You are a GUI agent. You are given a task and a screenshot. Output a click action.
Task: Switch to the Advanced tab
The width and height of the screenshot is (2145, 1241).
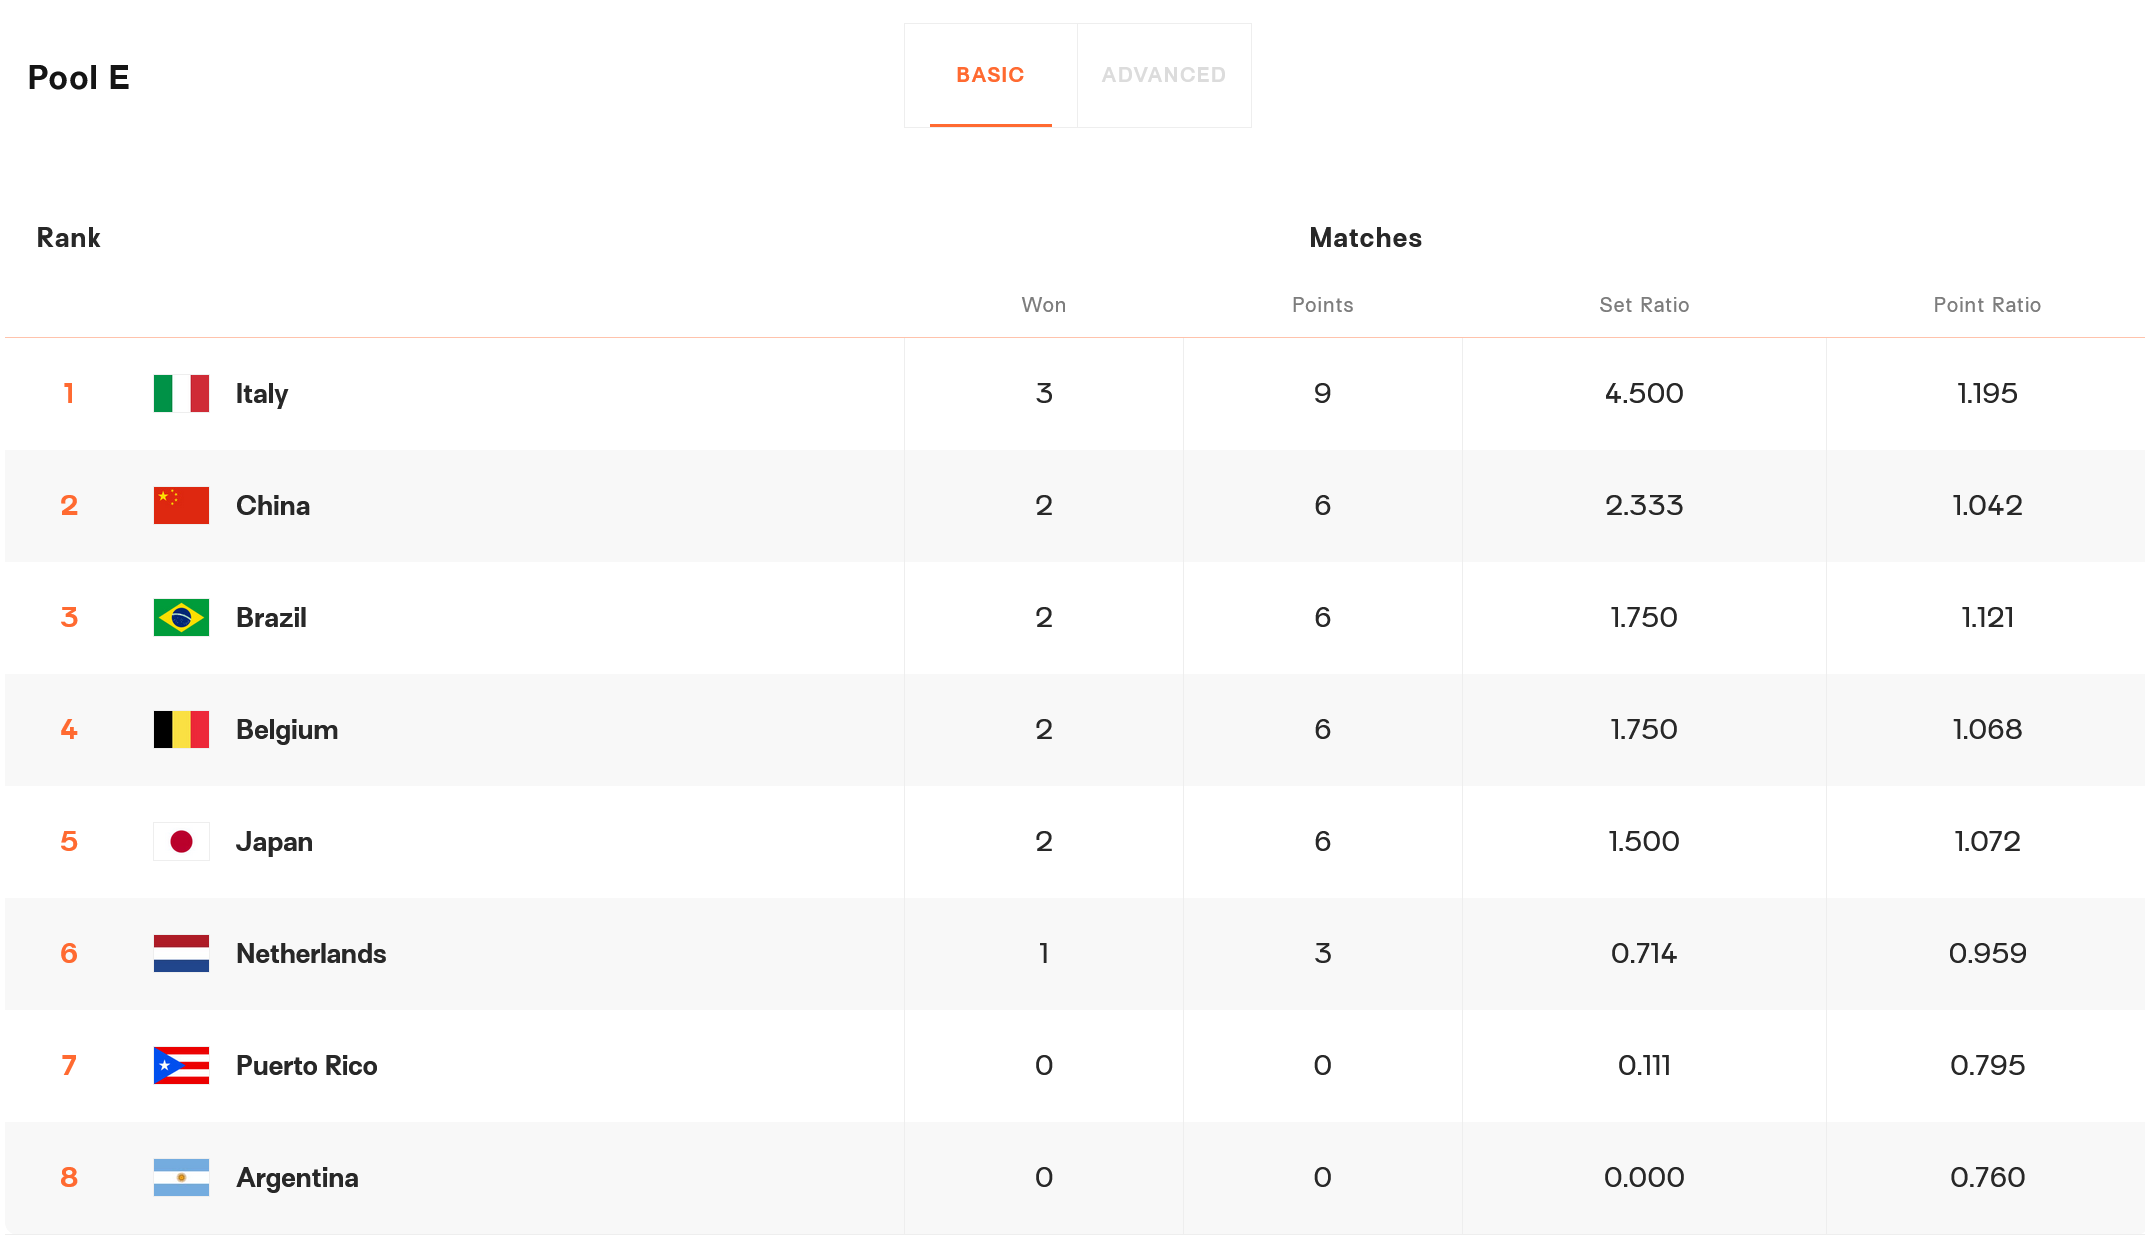1164,75
